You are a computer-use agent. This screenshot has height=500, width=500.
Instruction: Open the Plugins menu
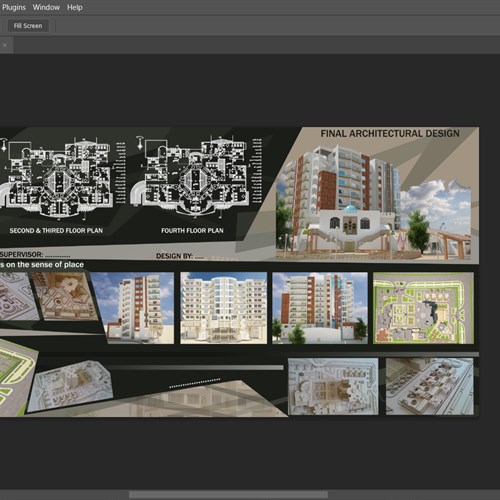tap(14, 7)
